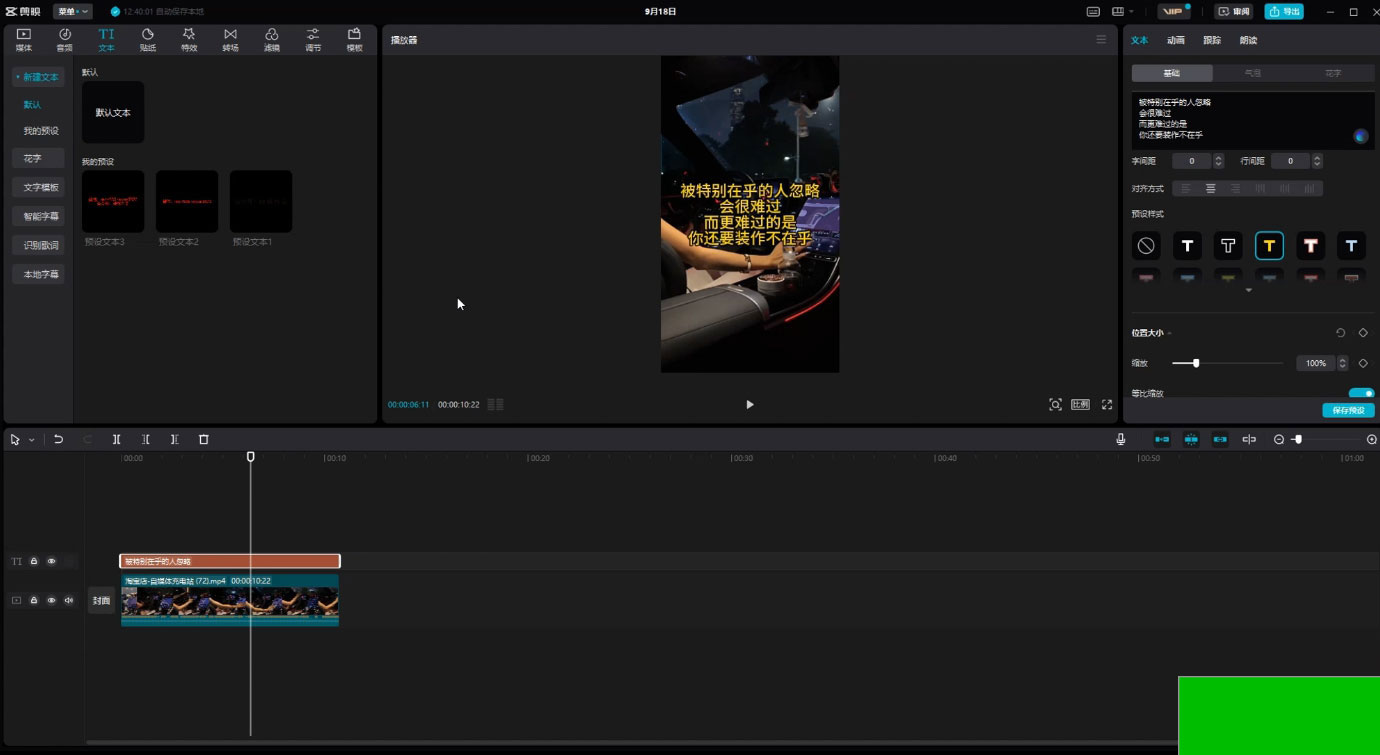The image size is (1380, 755).
Task: Click the split clip tool in timeline toolbar
Action: pyautogui.click(x=117, y=439)
